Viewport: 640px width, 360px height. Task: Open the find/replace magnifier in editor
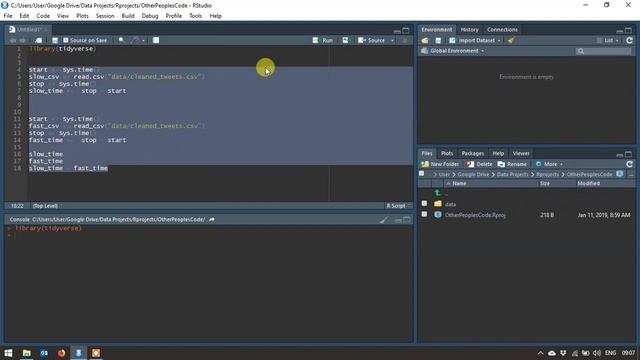click(x=121, y=40)
